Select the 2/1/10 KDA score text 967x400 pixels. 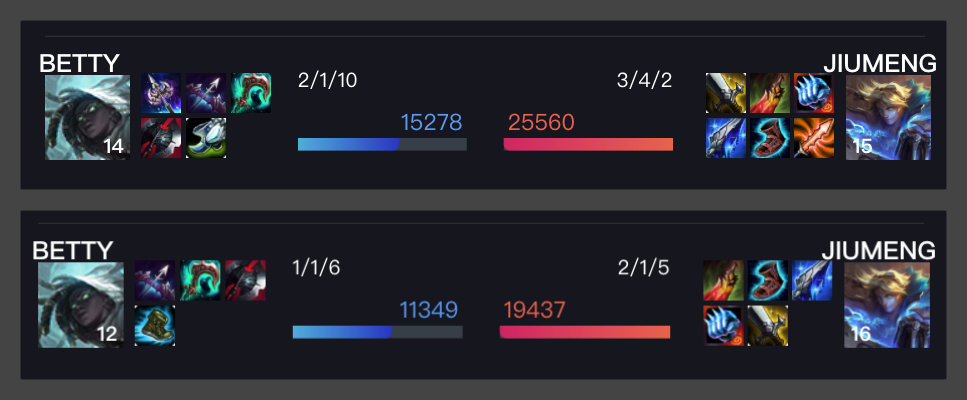[x=327, y=80]
